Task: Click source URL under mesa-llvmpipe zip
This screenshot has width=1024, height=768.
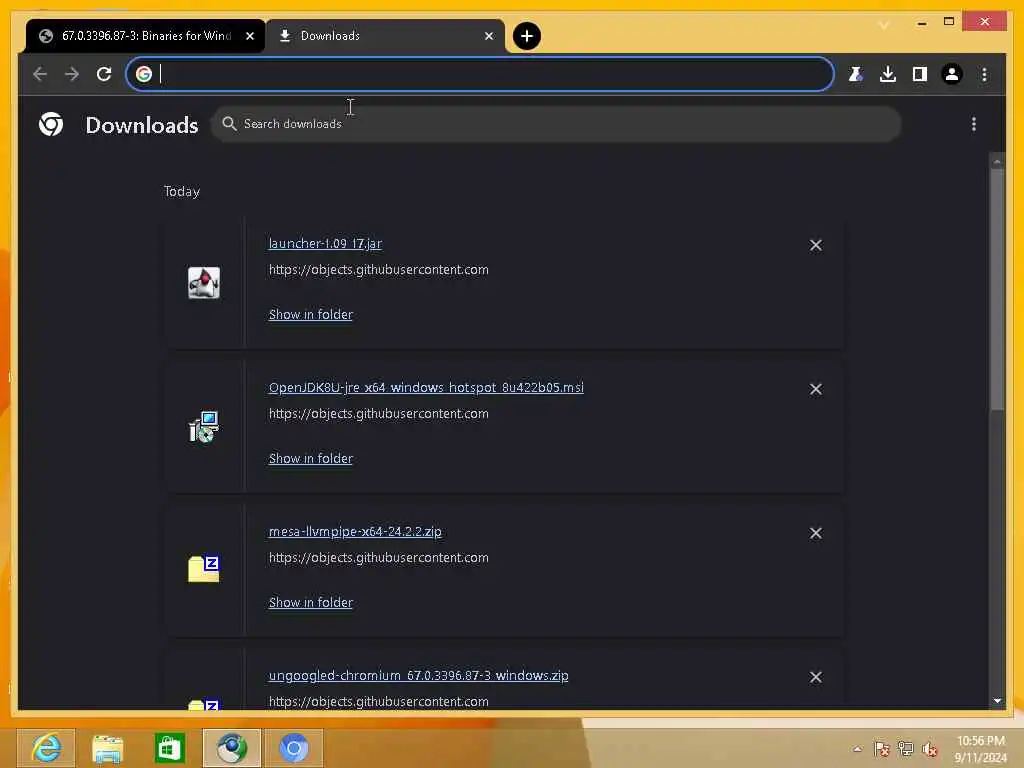Action: (379, 558)
